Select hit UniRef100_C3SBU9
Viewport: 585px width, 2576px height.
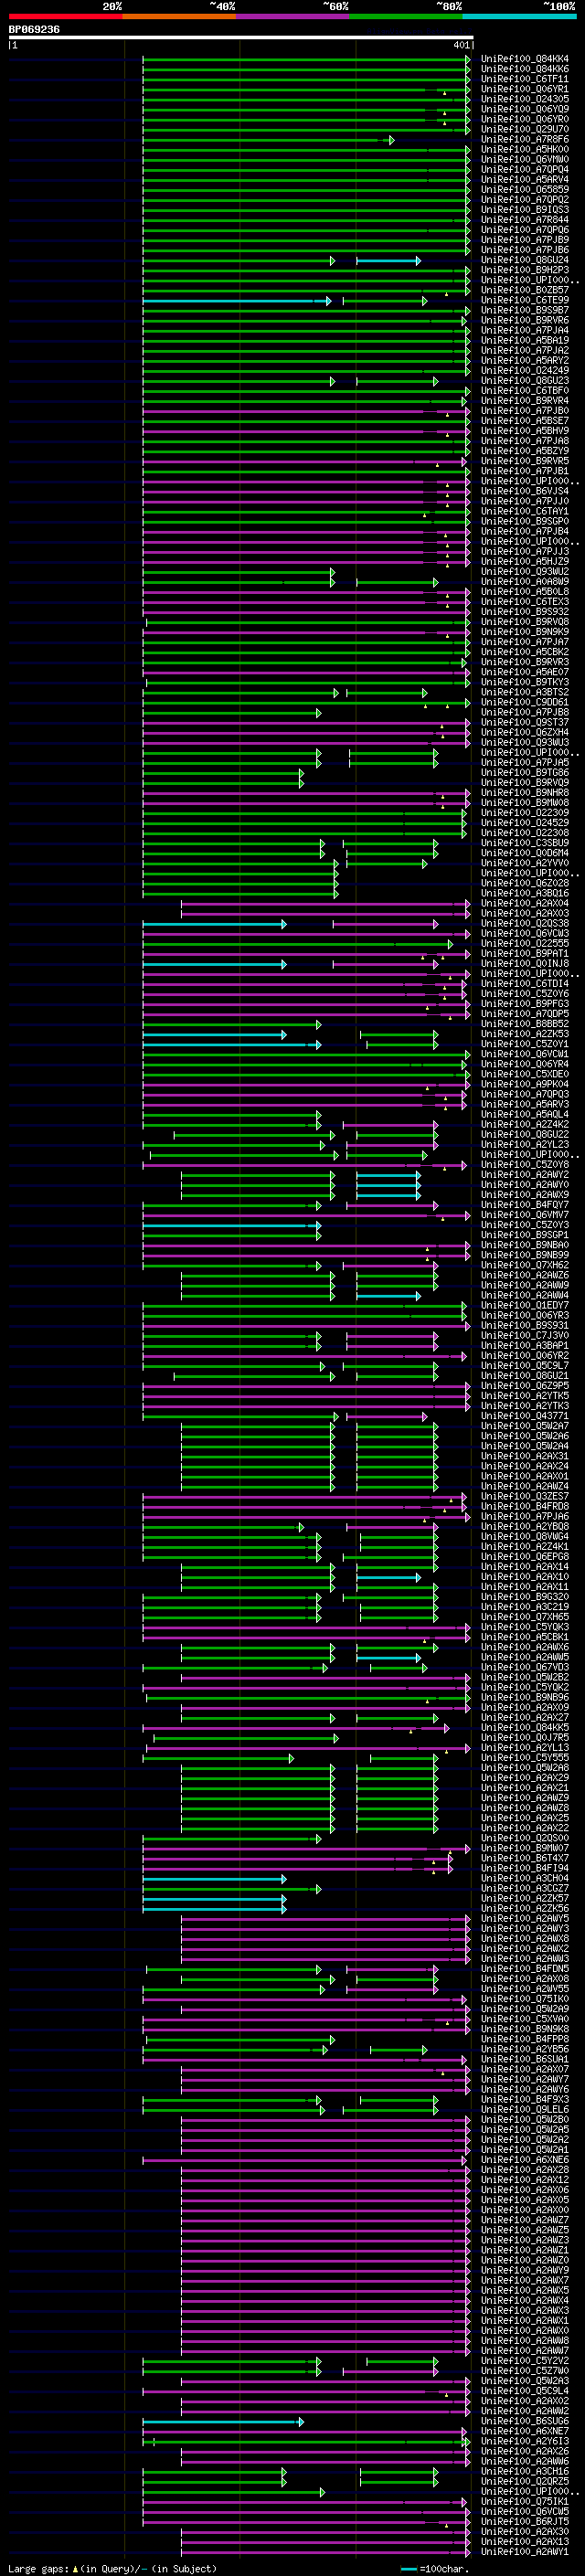pyautogui.click(x=525, y=843)
